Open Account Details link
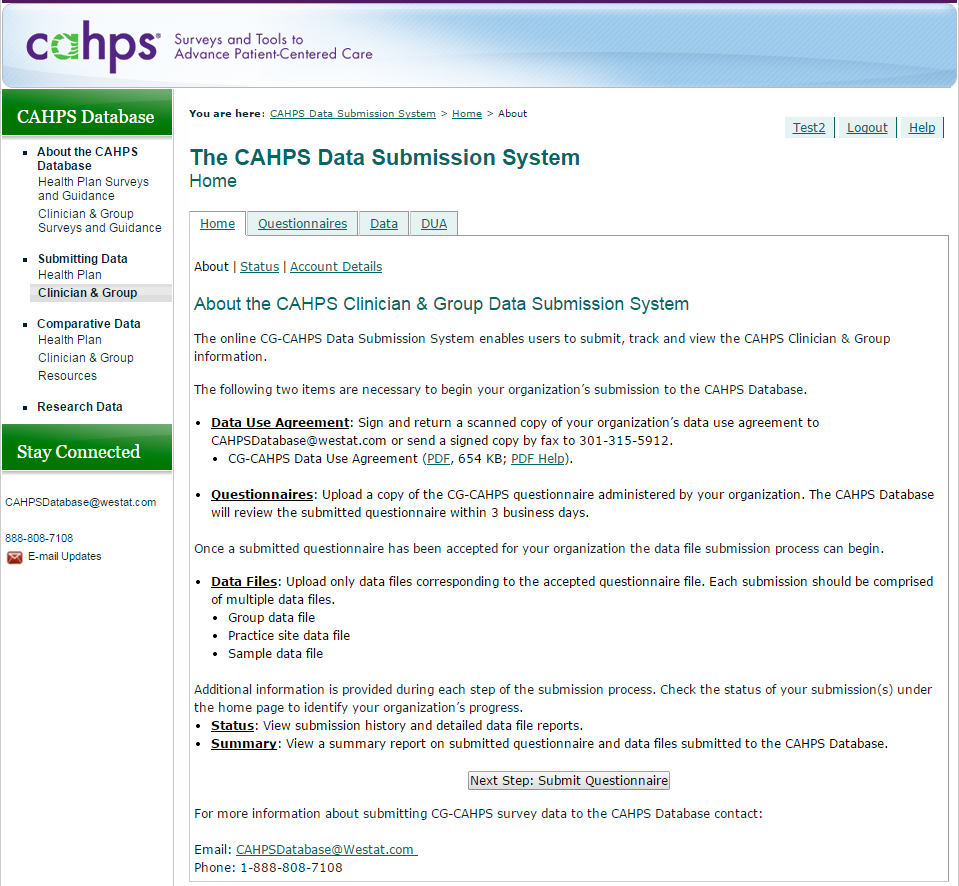This screenshot has width=959, height=886. [x=336, y=267]
